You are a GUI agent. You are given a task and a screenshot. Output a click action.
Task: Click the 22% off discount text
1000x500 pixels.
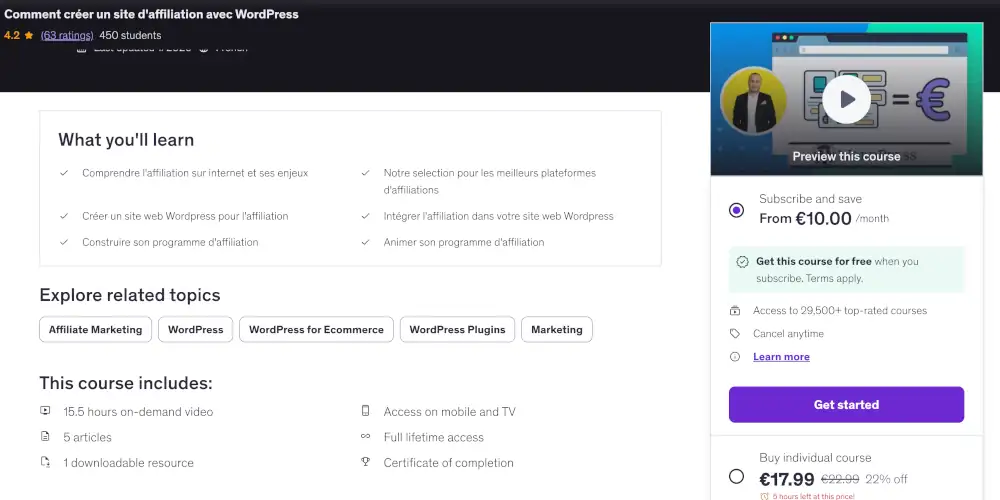886,479
